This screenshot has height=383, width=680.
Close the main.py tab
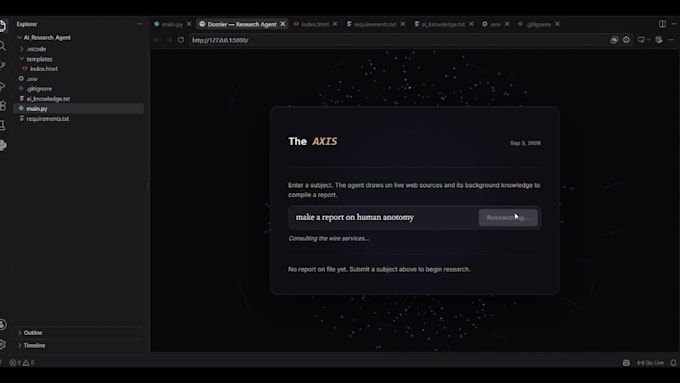coord(189,24)
